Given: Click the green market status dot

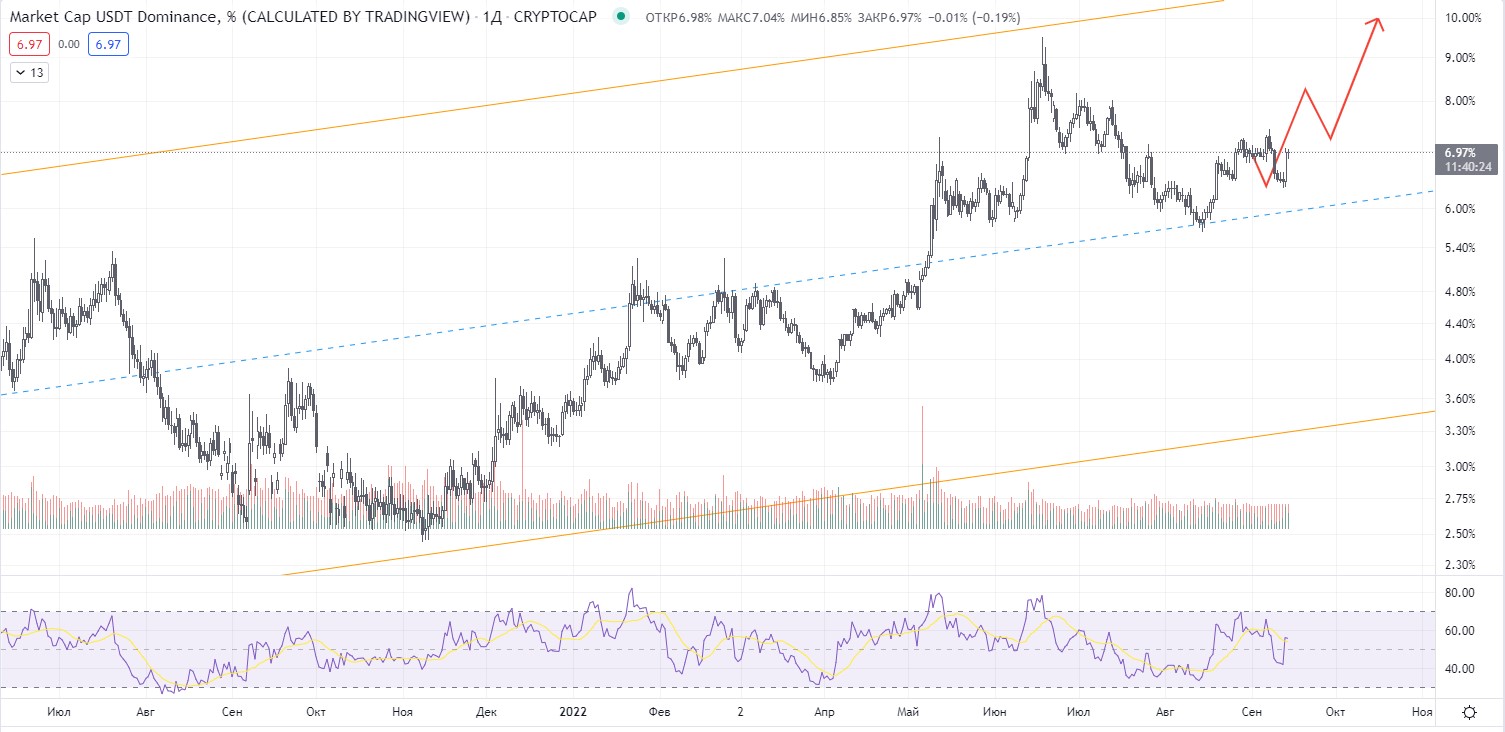Looking at the screenshot, I should point(623,17).
